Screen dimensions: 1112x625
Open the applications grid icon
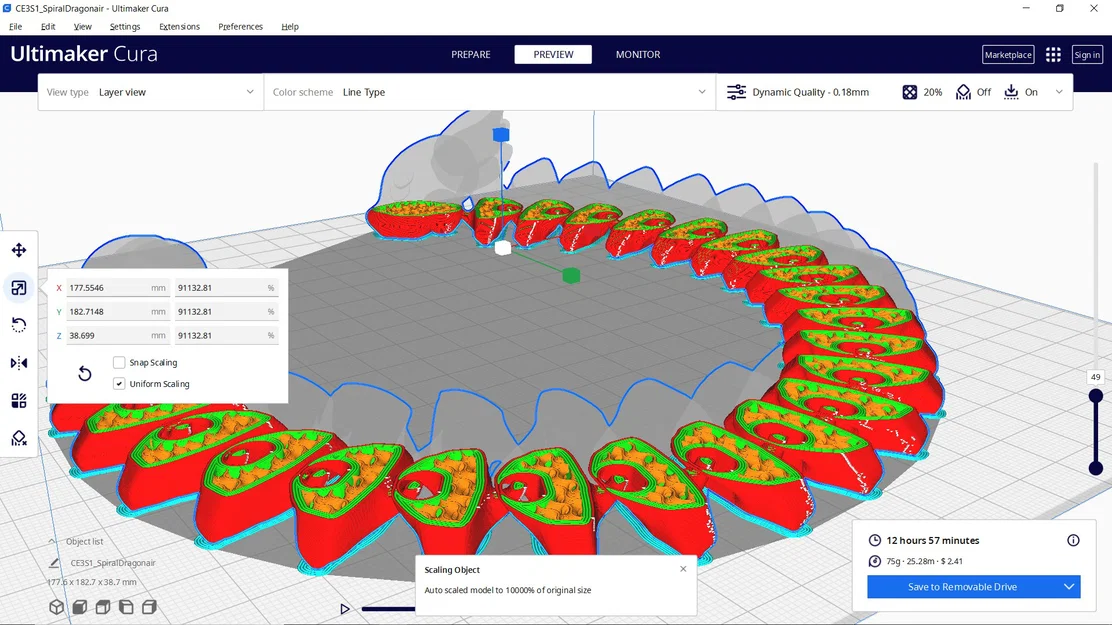click(x=1053, y=55)
